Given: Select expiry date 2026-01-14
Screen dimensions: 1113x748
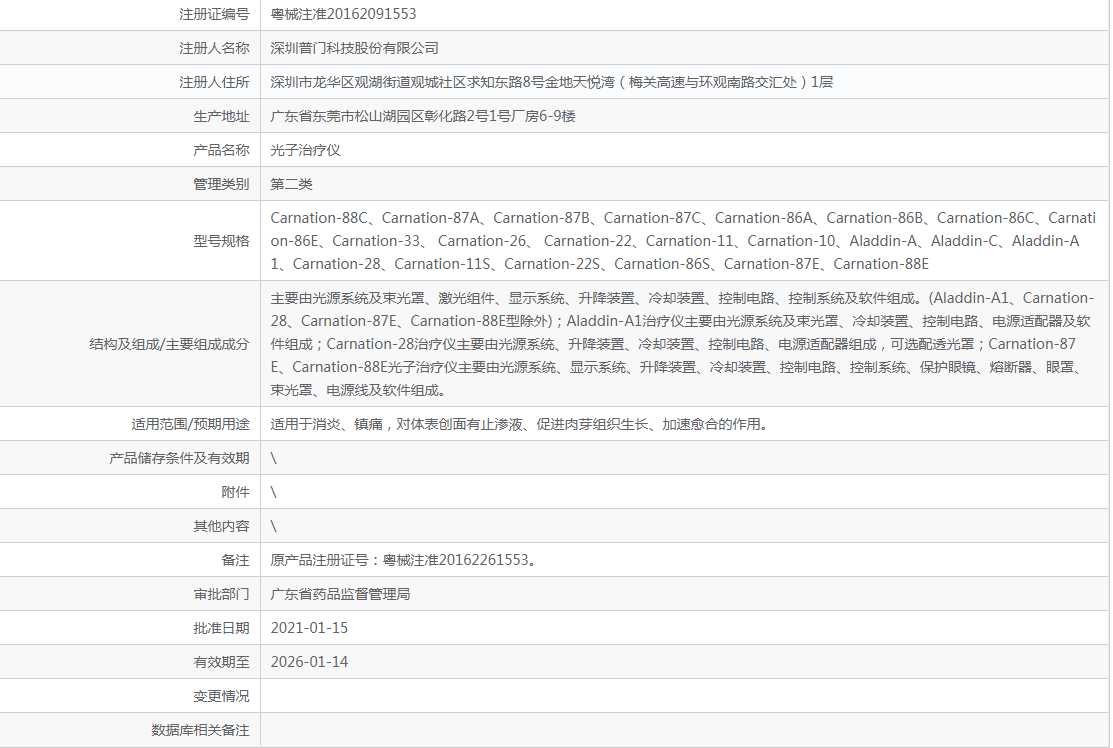Looking at the screenshot, I should pos(309,662).
